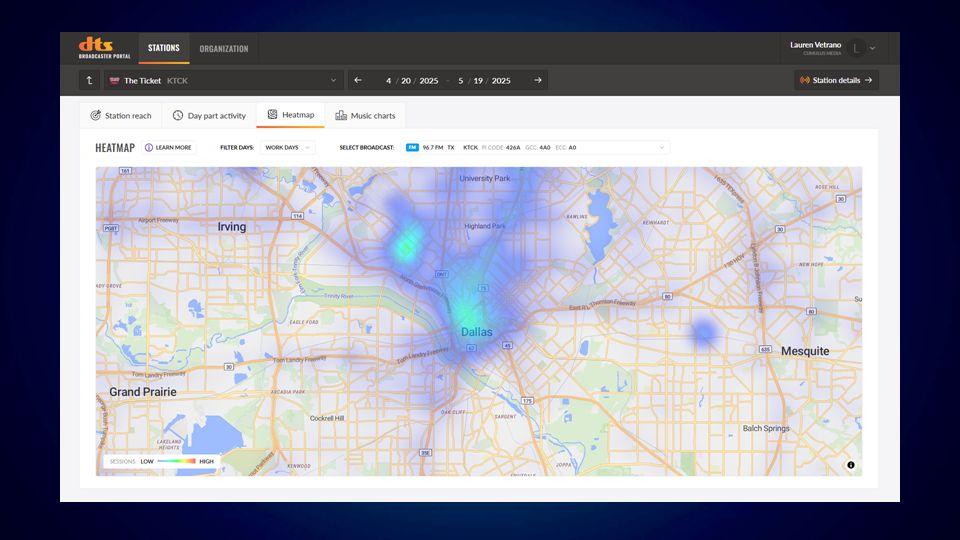The image size is (960, 540).
Task: Edit the start month field 4
Action: (388, 81)
